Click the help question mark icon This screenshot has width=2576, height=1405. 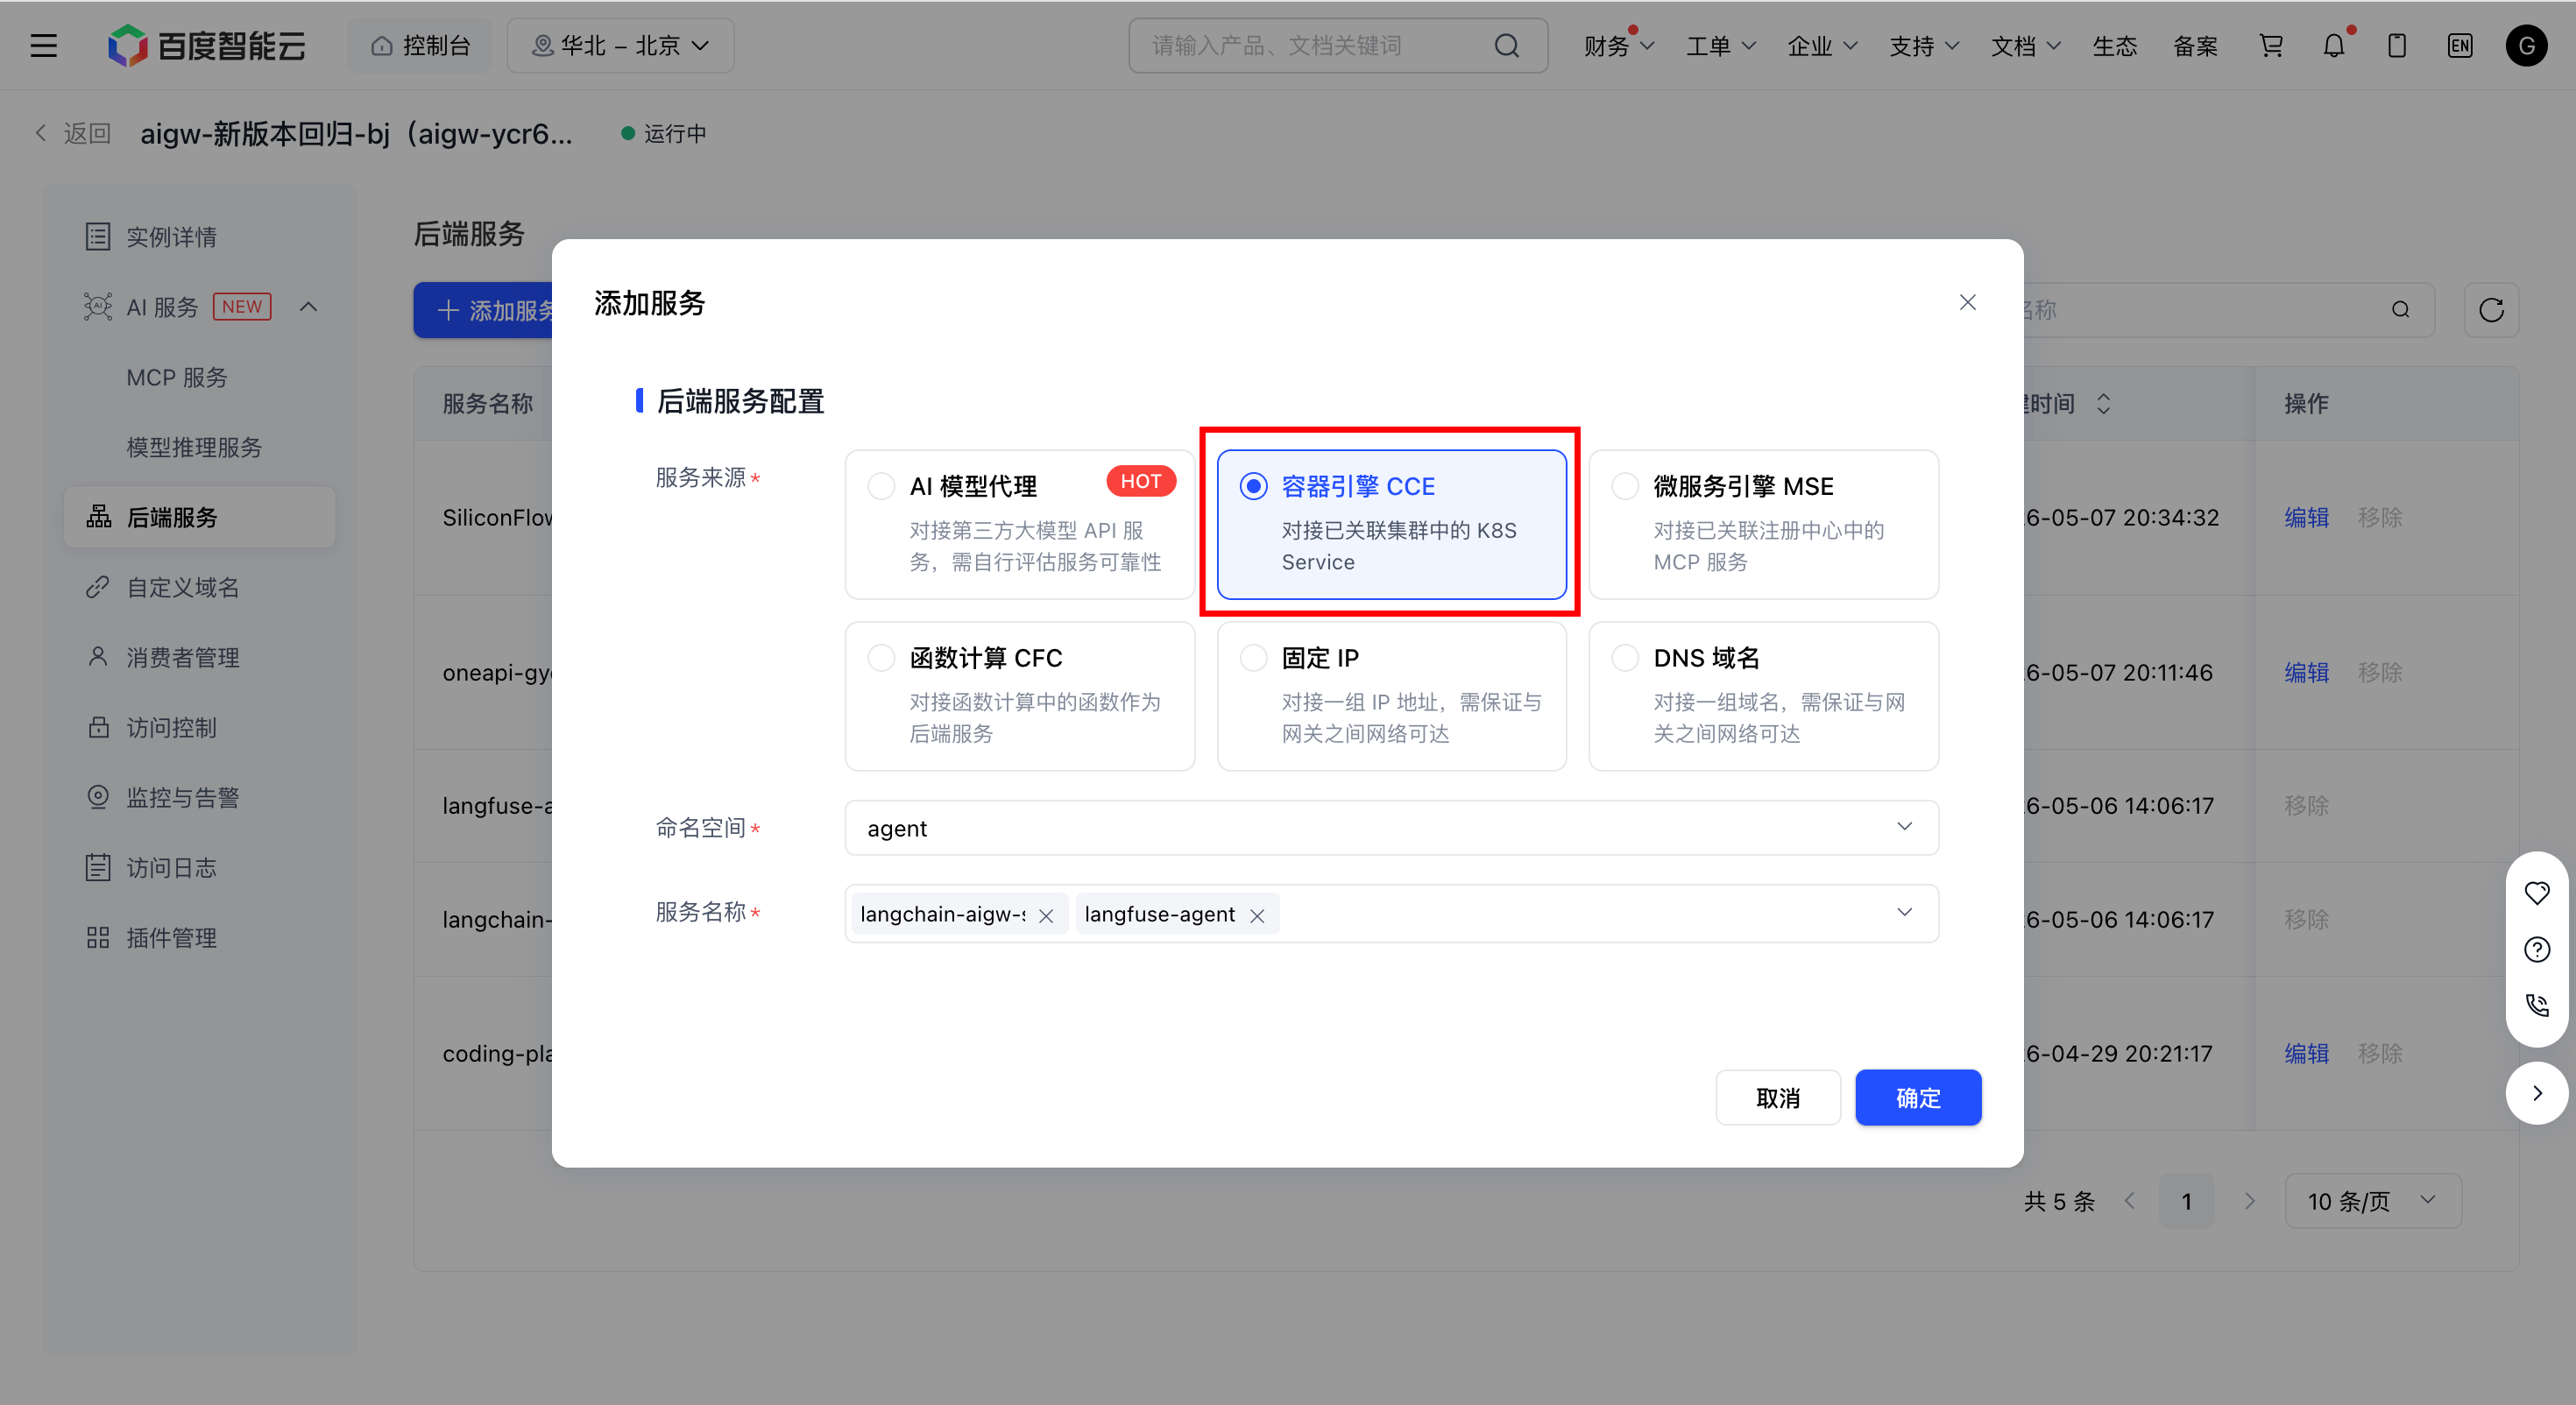[x=2537, y=949]
